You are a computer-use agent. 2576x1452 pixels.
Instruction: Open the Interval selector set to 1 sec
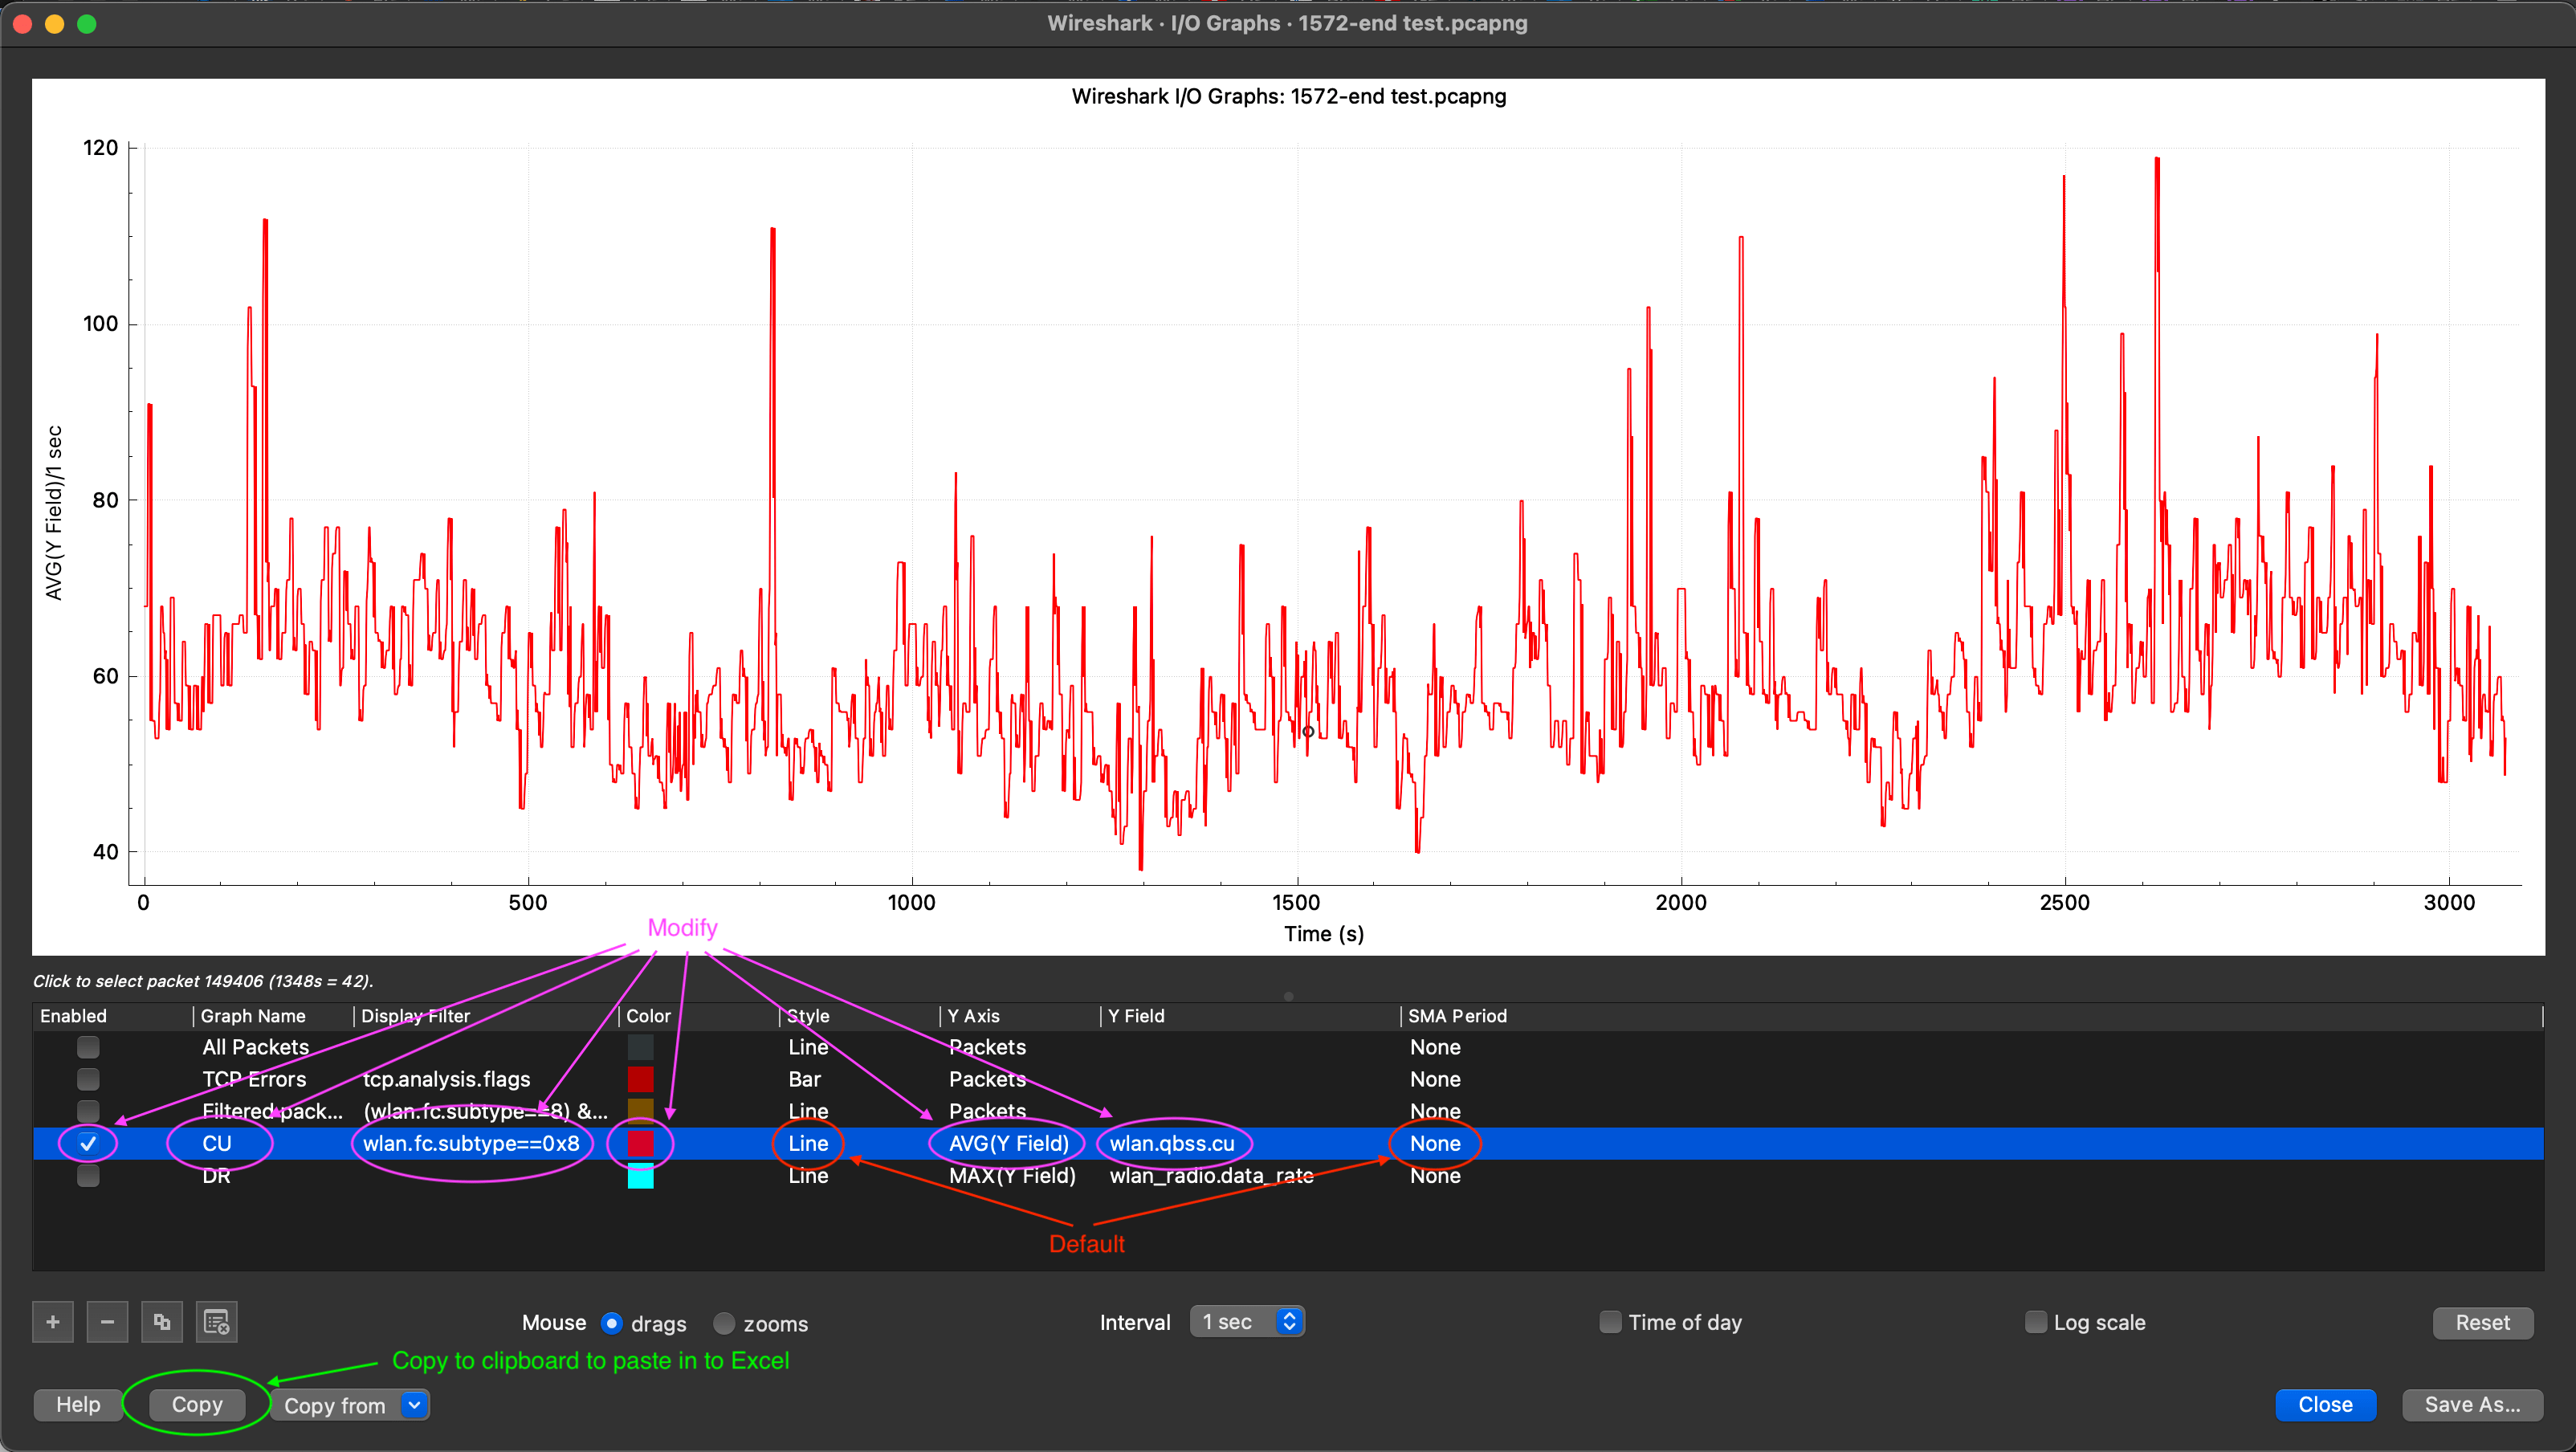(1232, 1321)
